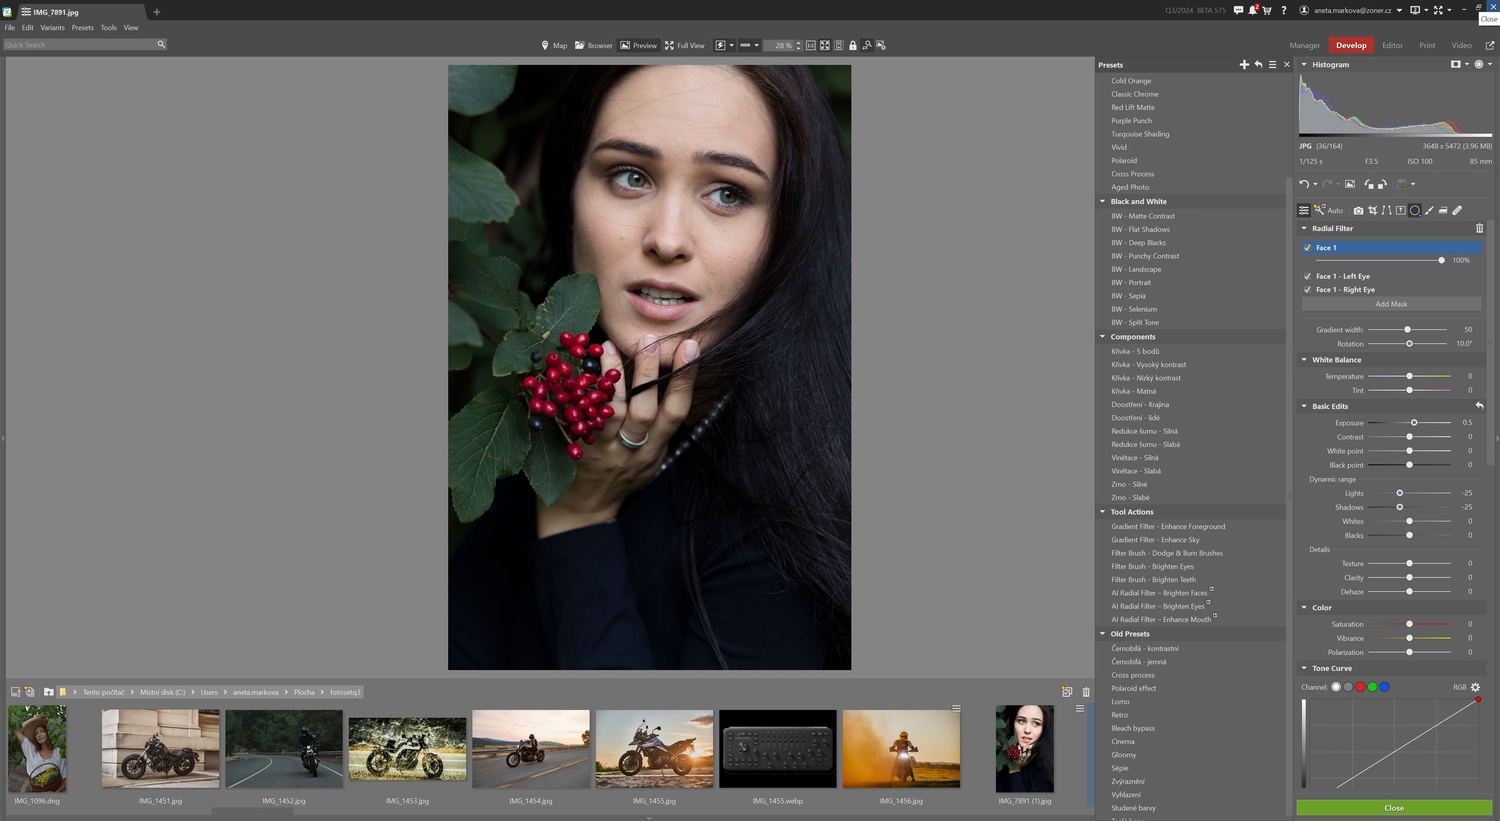The image size is (1500, 821).
Task: Switch to the Manager module tab
Action: click(1304, 45)
